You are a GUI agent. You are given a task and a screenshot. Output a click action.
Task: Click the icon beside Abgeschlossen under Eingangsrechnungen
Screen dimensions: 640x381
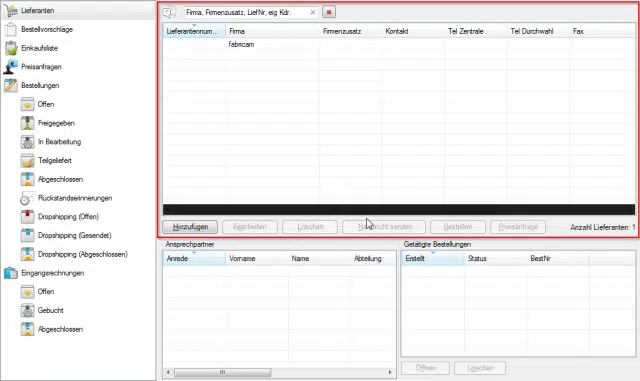tap(27, 330)
